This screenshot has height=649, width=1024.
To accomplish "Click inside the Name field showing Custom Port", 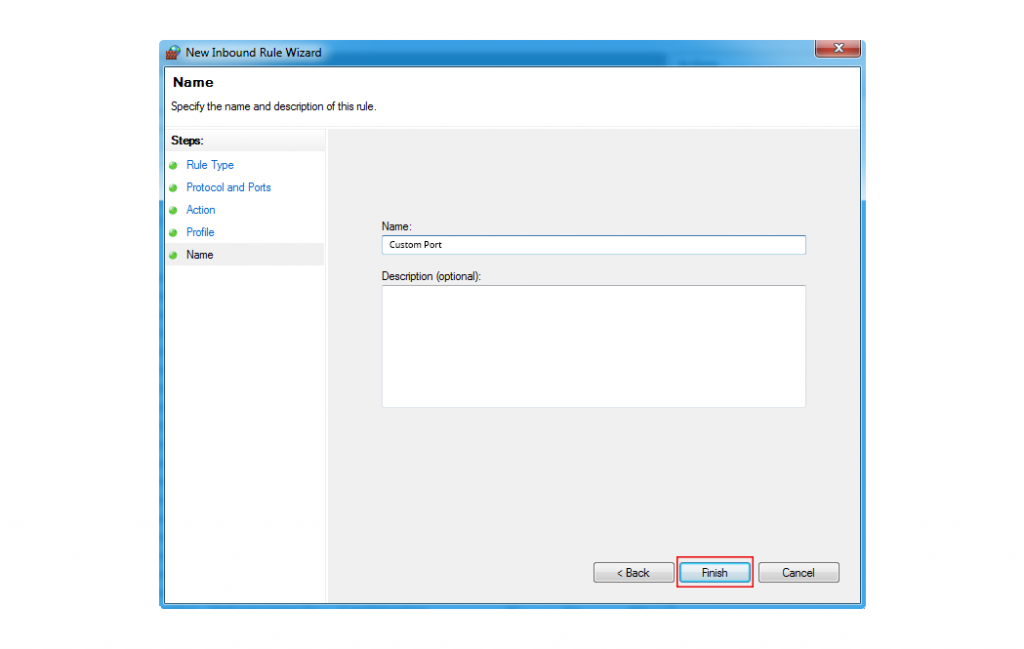I will [593, 244].
